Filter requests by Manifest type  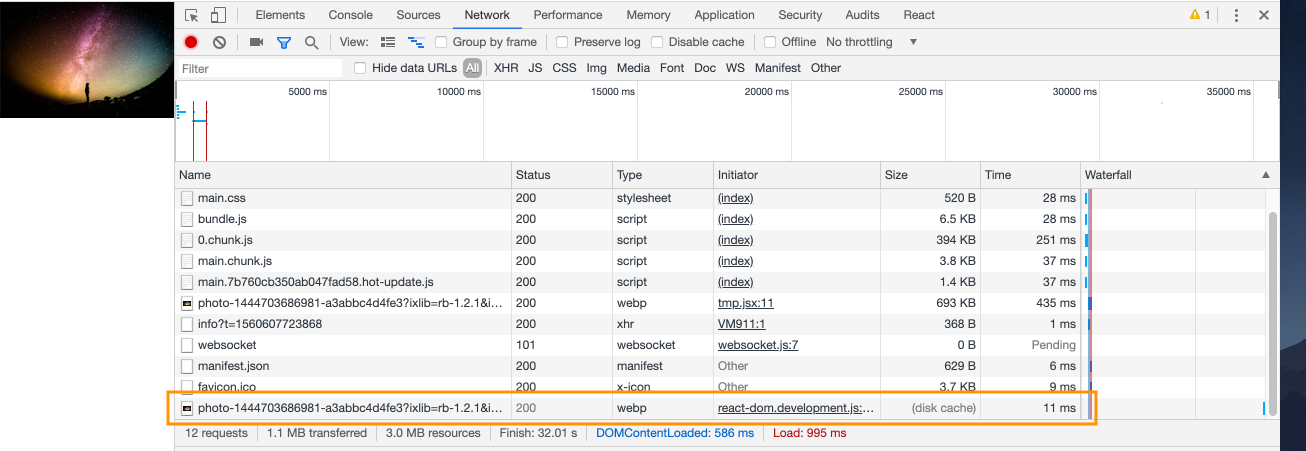coord(778,68)
